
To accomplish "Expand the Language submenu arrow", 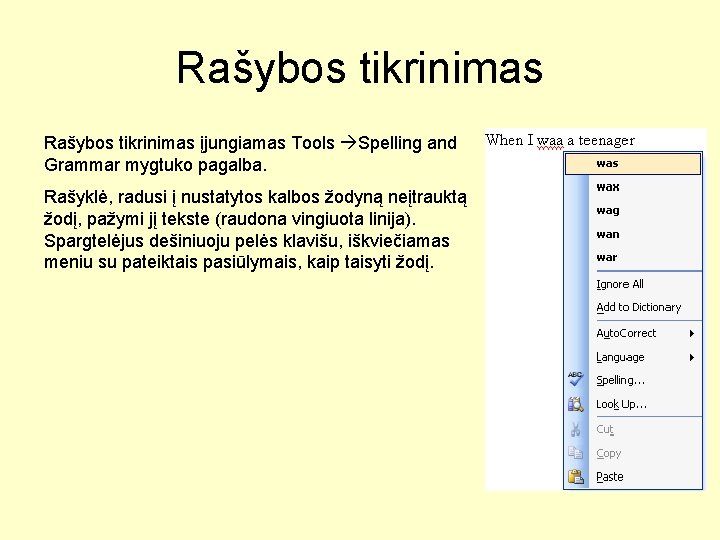I will [692, 357].
